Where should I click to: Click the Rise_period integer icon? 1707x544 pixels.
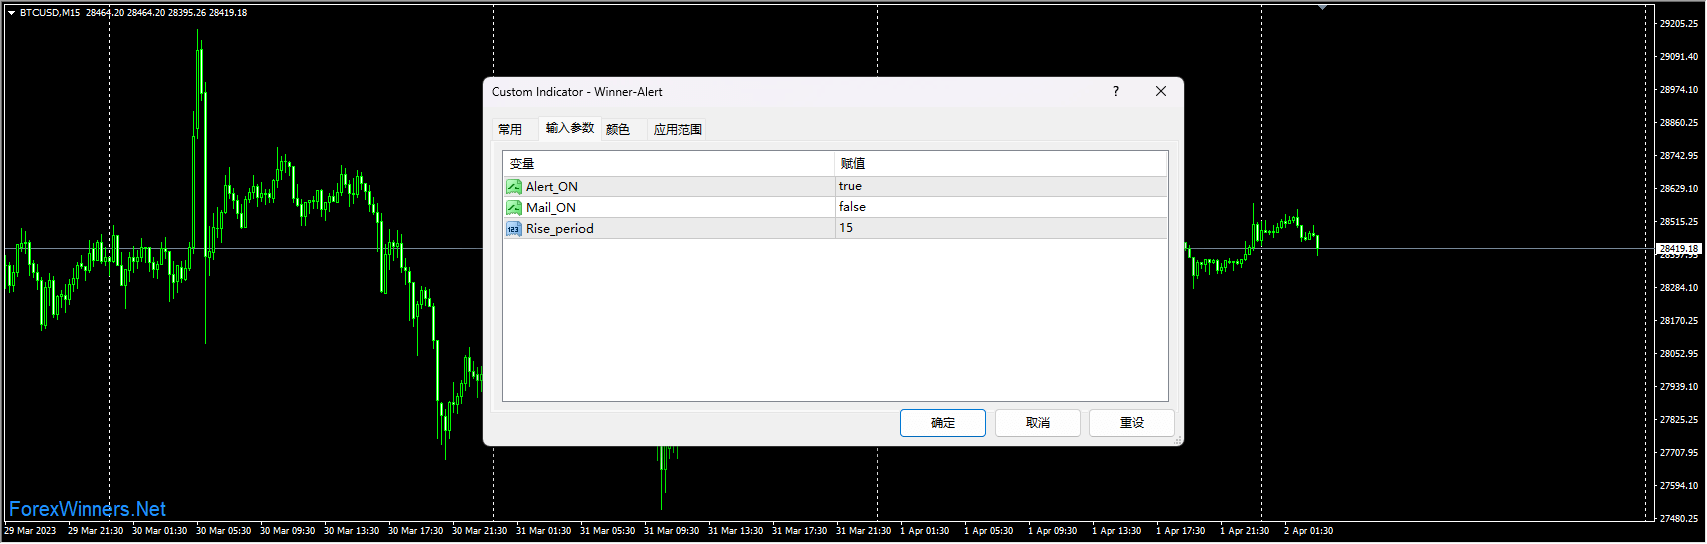(514, 229)
